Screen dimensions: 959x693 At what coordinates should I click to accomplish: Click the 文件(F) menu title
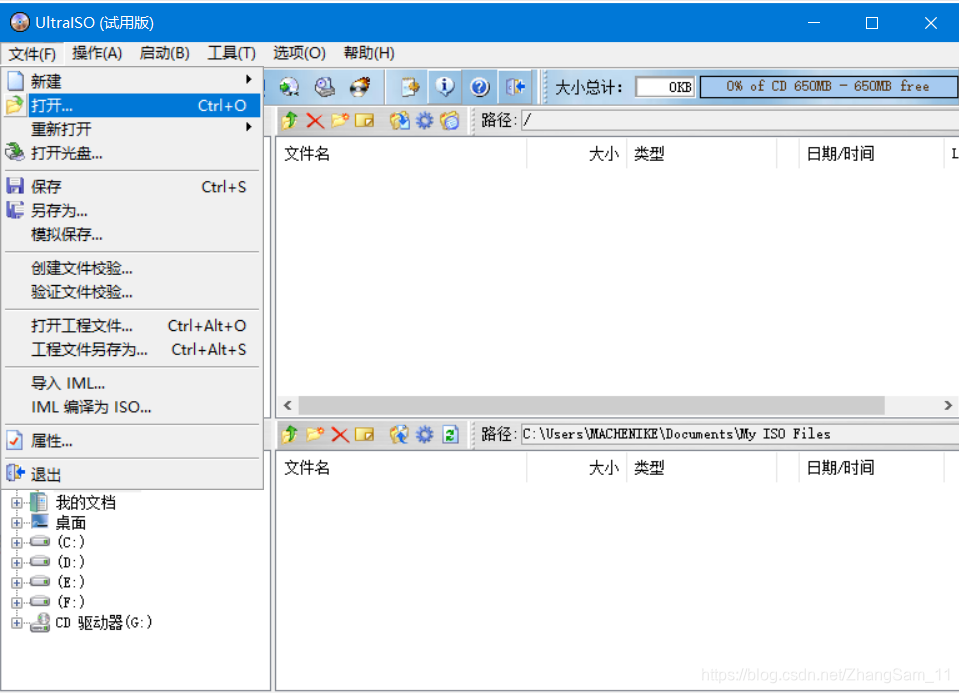32,54
